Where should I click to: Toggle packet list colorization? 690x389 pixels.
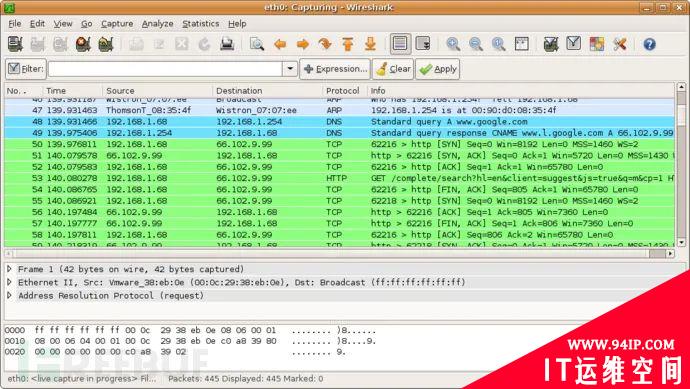click(400, 44)
